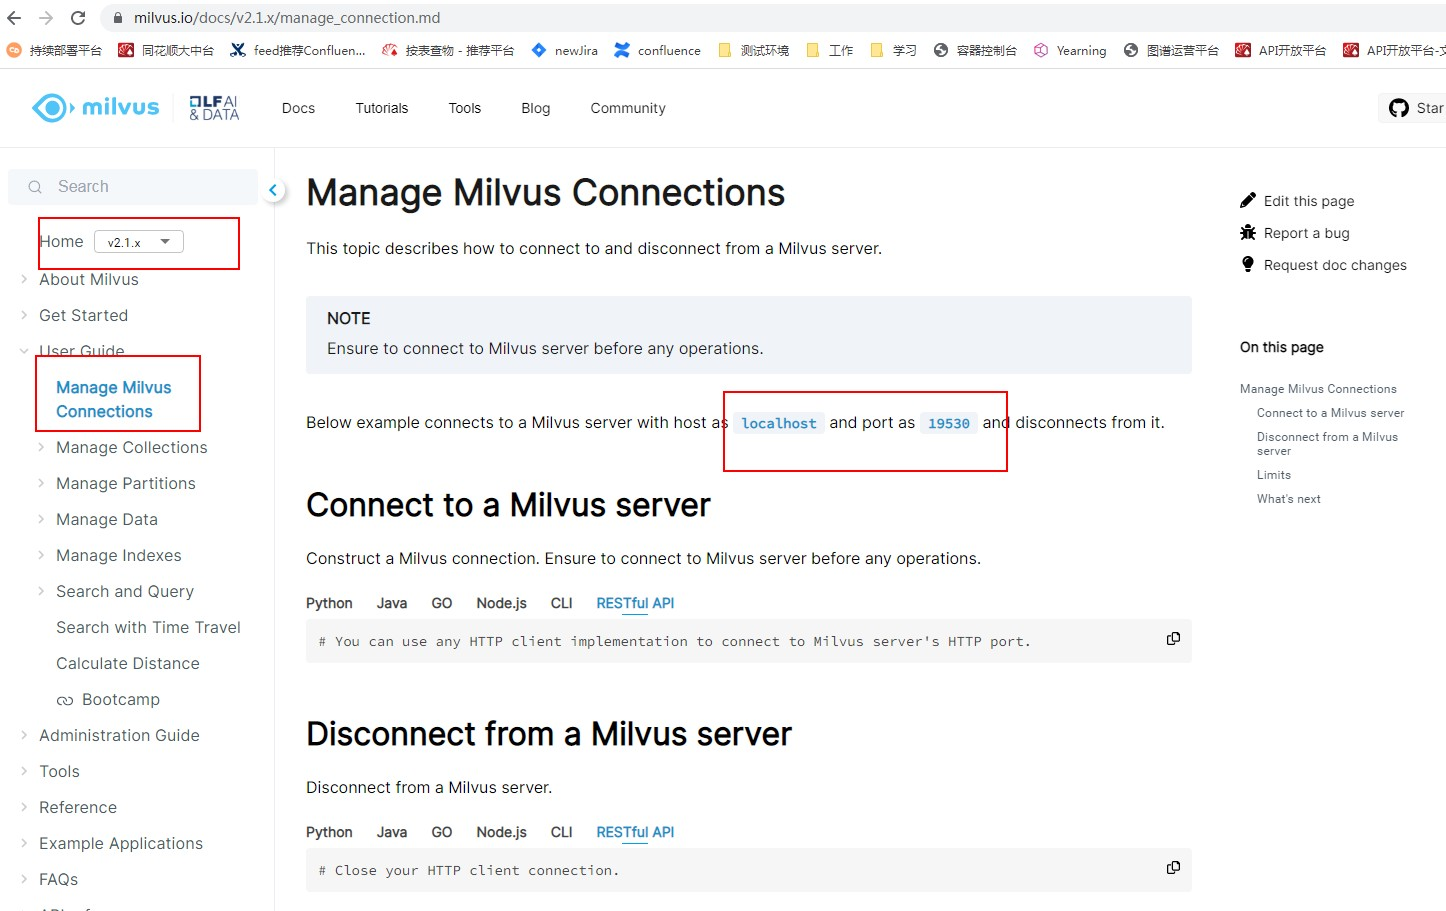This screenshot has width=1446, height=911.
Task: Copy the HTTP connection code snippet
Action: (x=1172, y=638)
